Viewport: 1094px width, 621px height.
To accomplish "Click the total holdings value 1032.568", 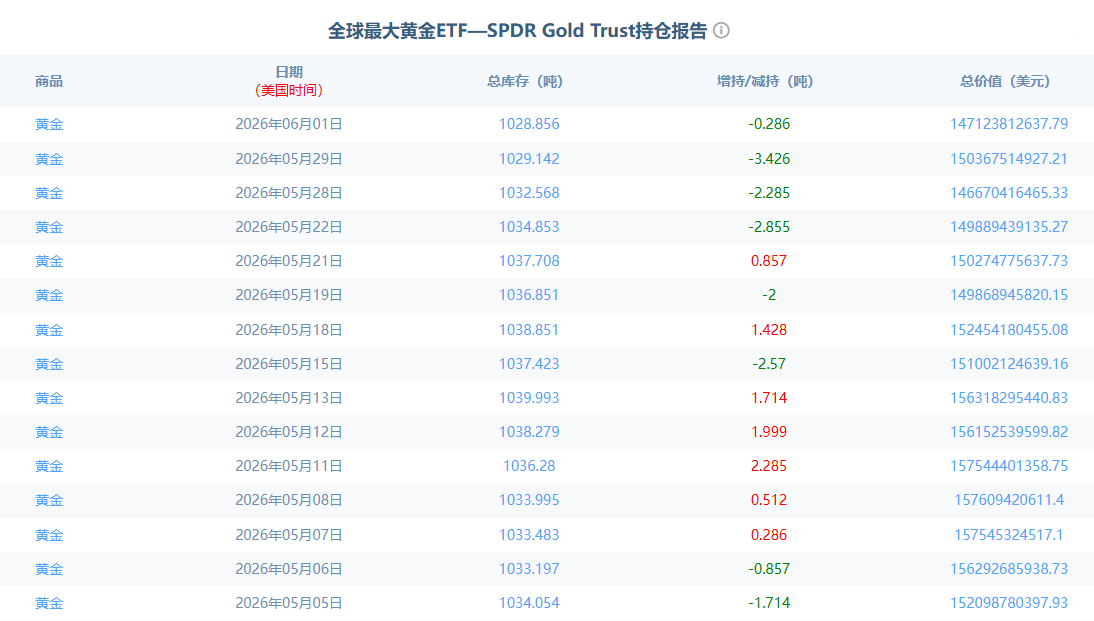I will pyautogui.click(x=529, y=193).
